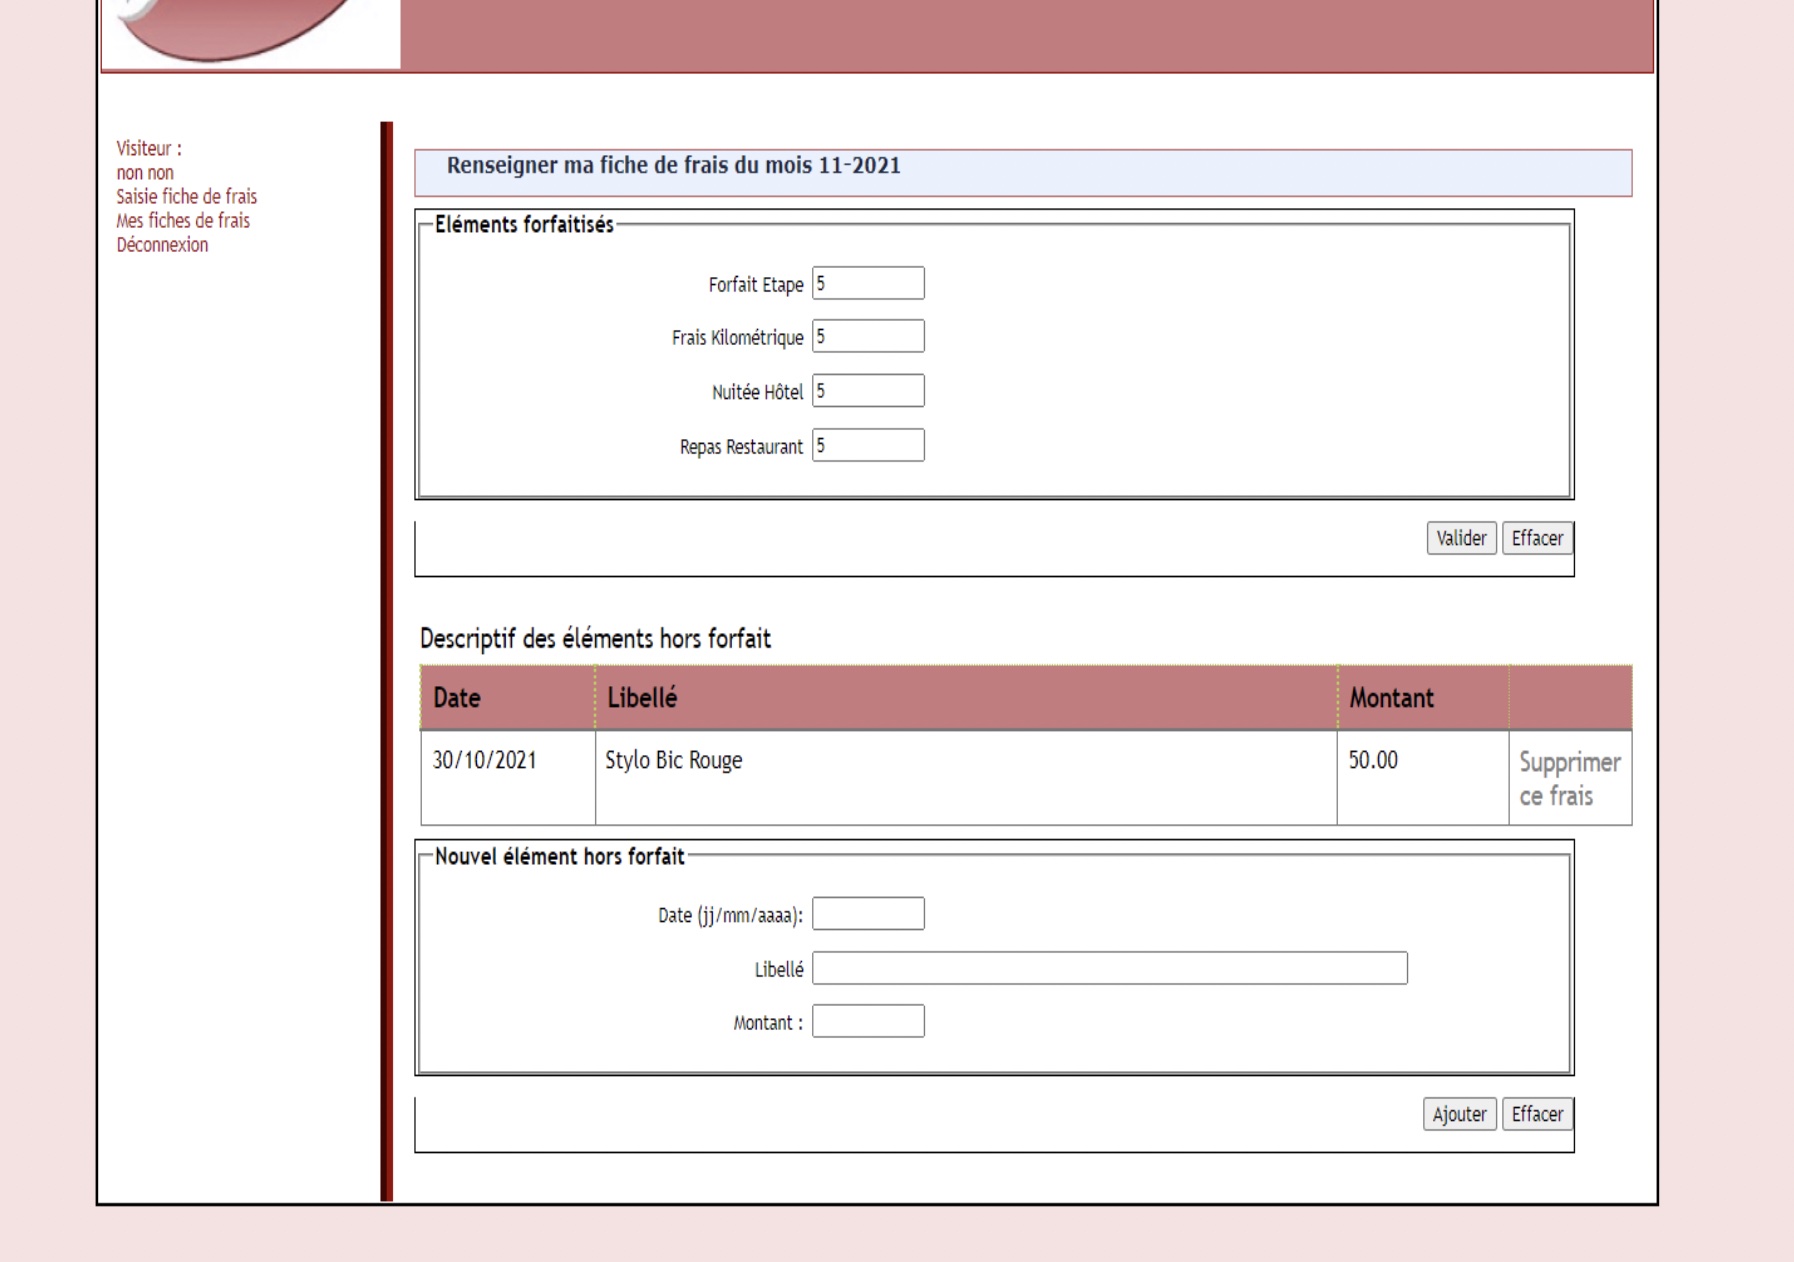Open the Saisie fiche de frais link
Screen dimensions: 1794x1262
186,196
